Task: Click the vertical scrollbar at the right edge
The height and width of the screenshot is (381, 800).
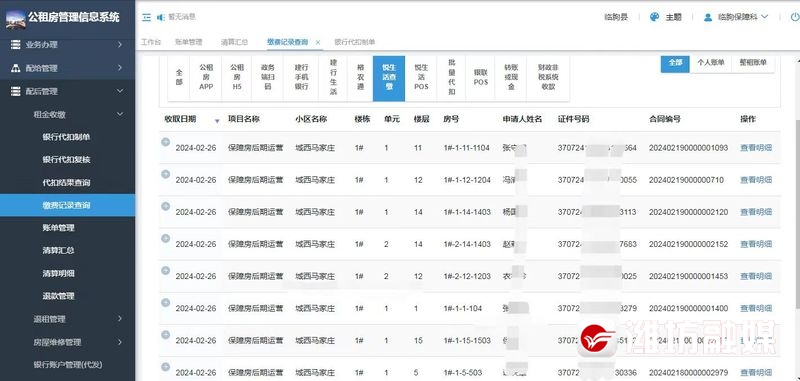Action: click(797, 214)
